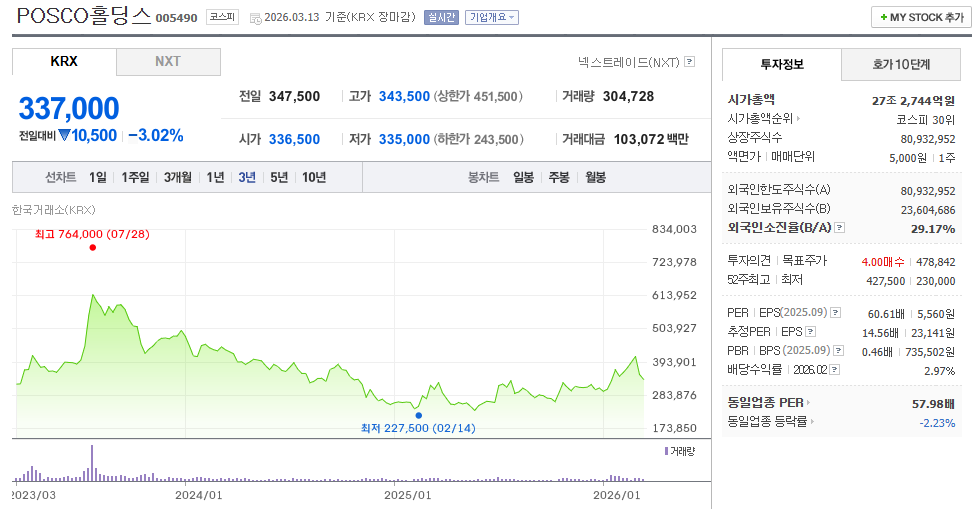Click the NXT help question-mark icon
976x509 pixels.
pyautogui.click(x=689, y=62)
